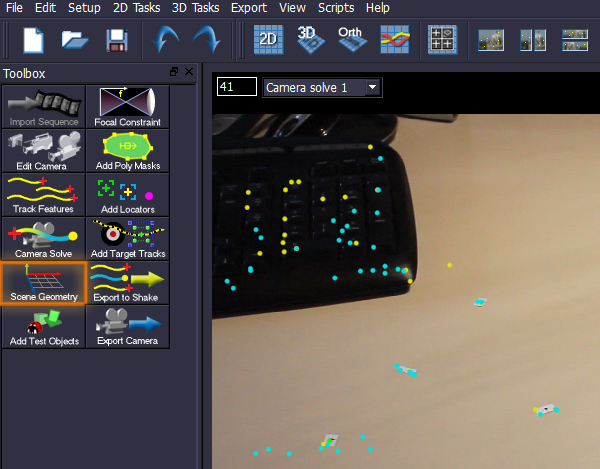Open the View menu

pyautogui.click(x=292, y=8)
